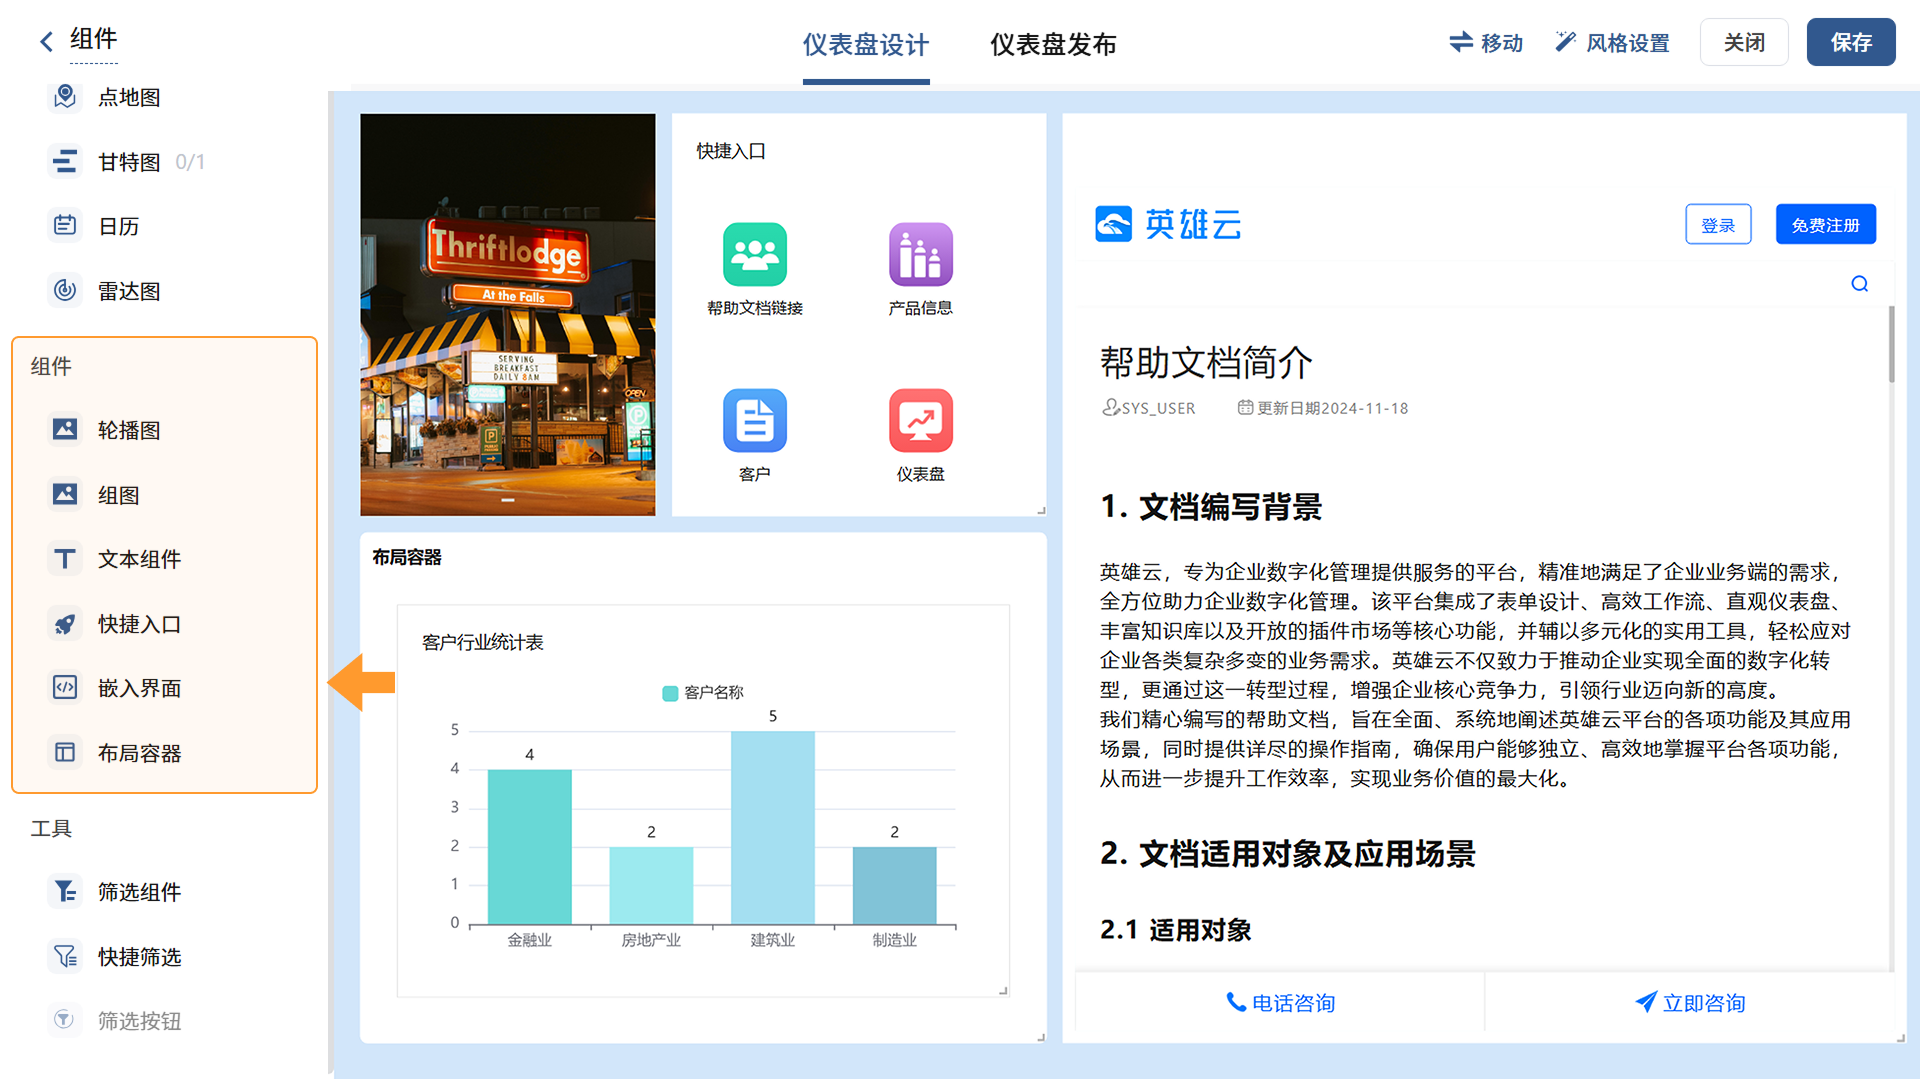
Task: Click the 帮助文档简介 heading
Action: 1206,362
